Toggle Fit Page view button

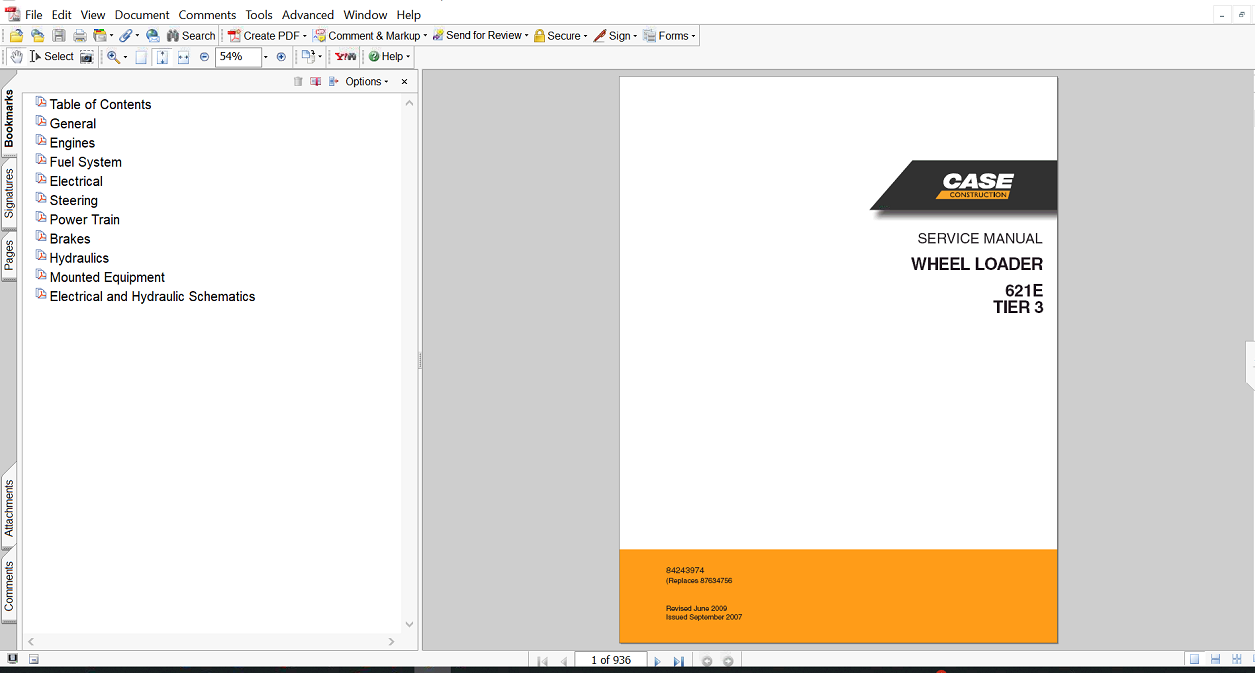pos(162,57)
